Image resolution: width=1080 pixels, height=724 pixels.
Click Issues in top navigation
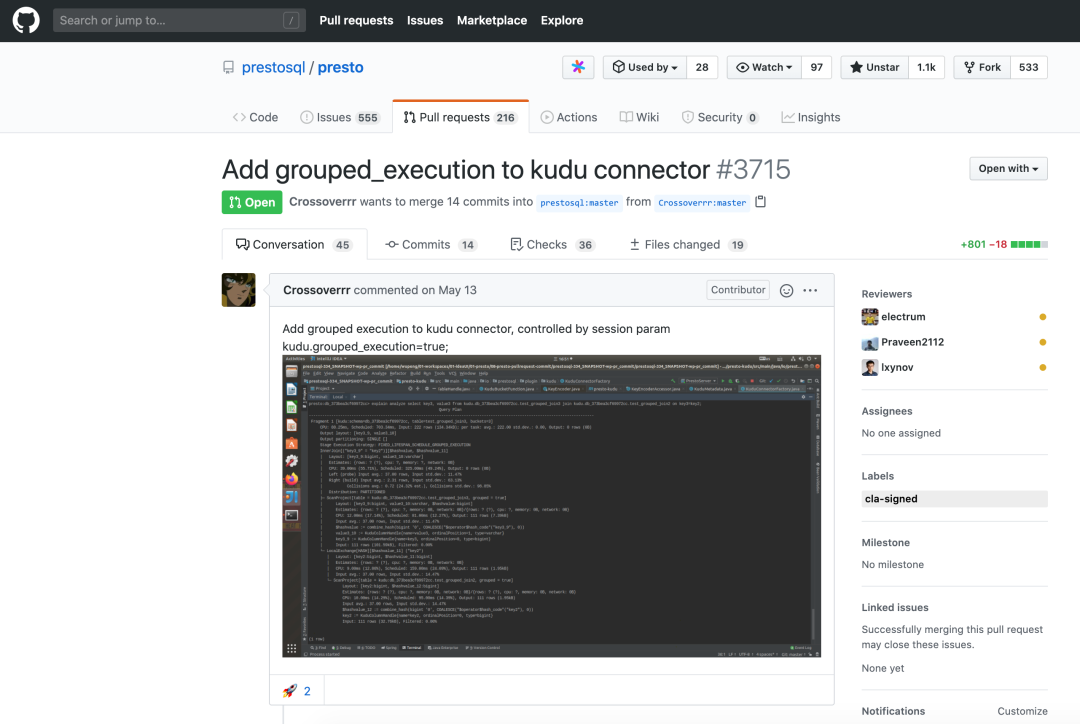click(x=425, y=21)
